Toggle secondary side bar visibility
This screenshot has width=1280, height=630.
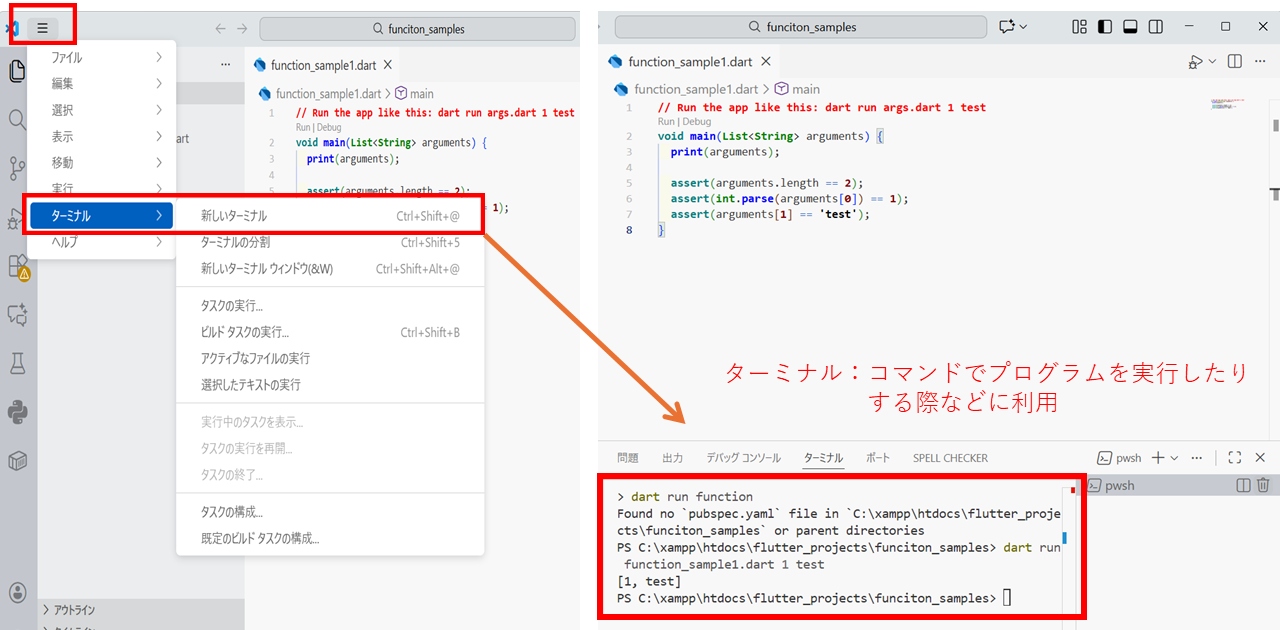tap(1156, 27)
